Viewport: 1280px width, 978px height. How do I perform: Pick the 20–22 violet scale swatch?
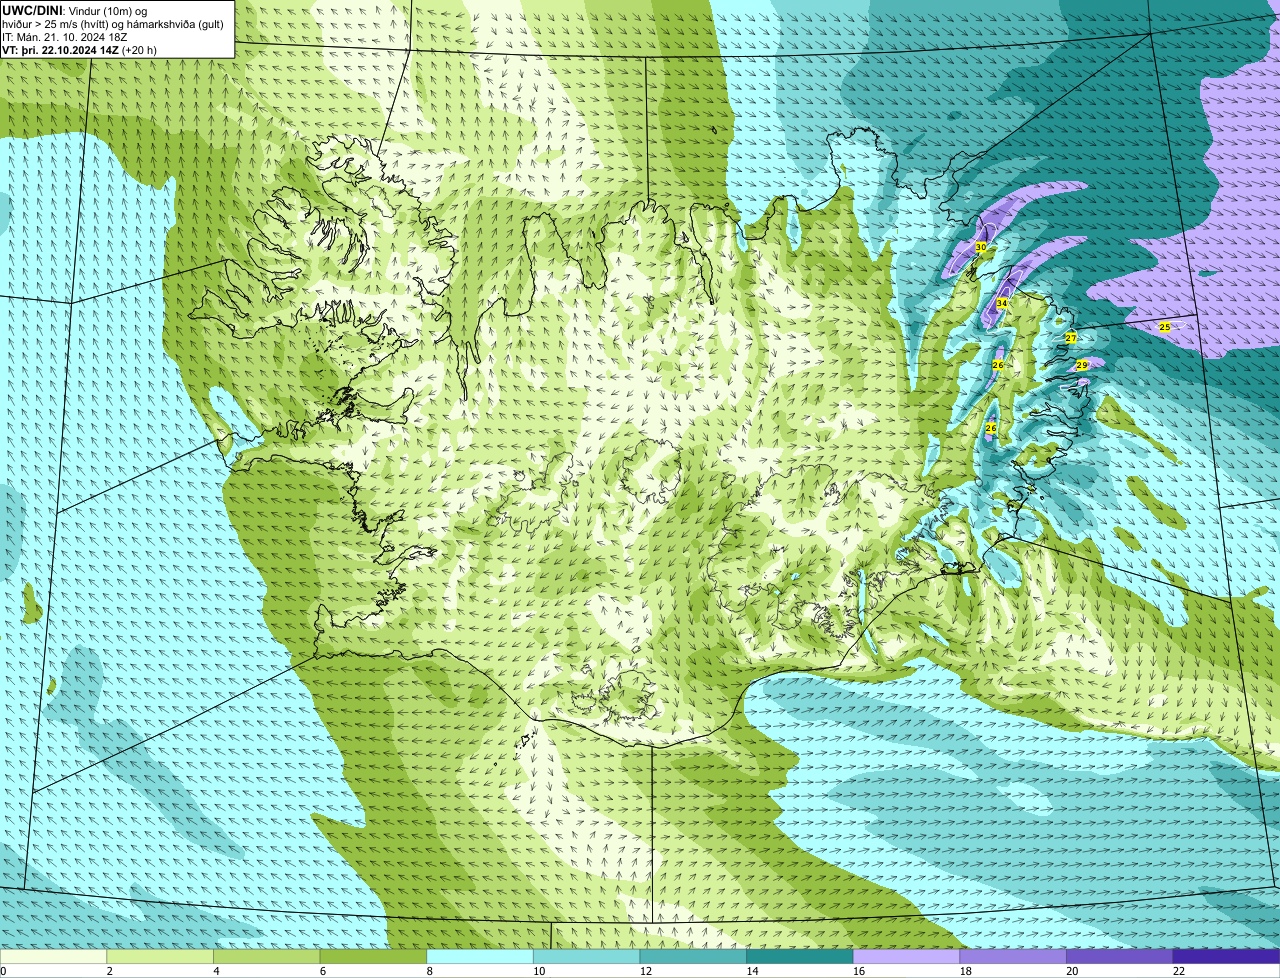click(x=1120, y=956)
